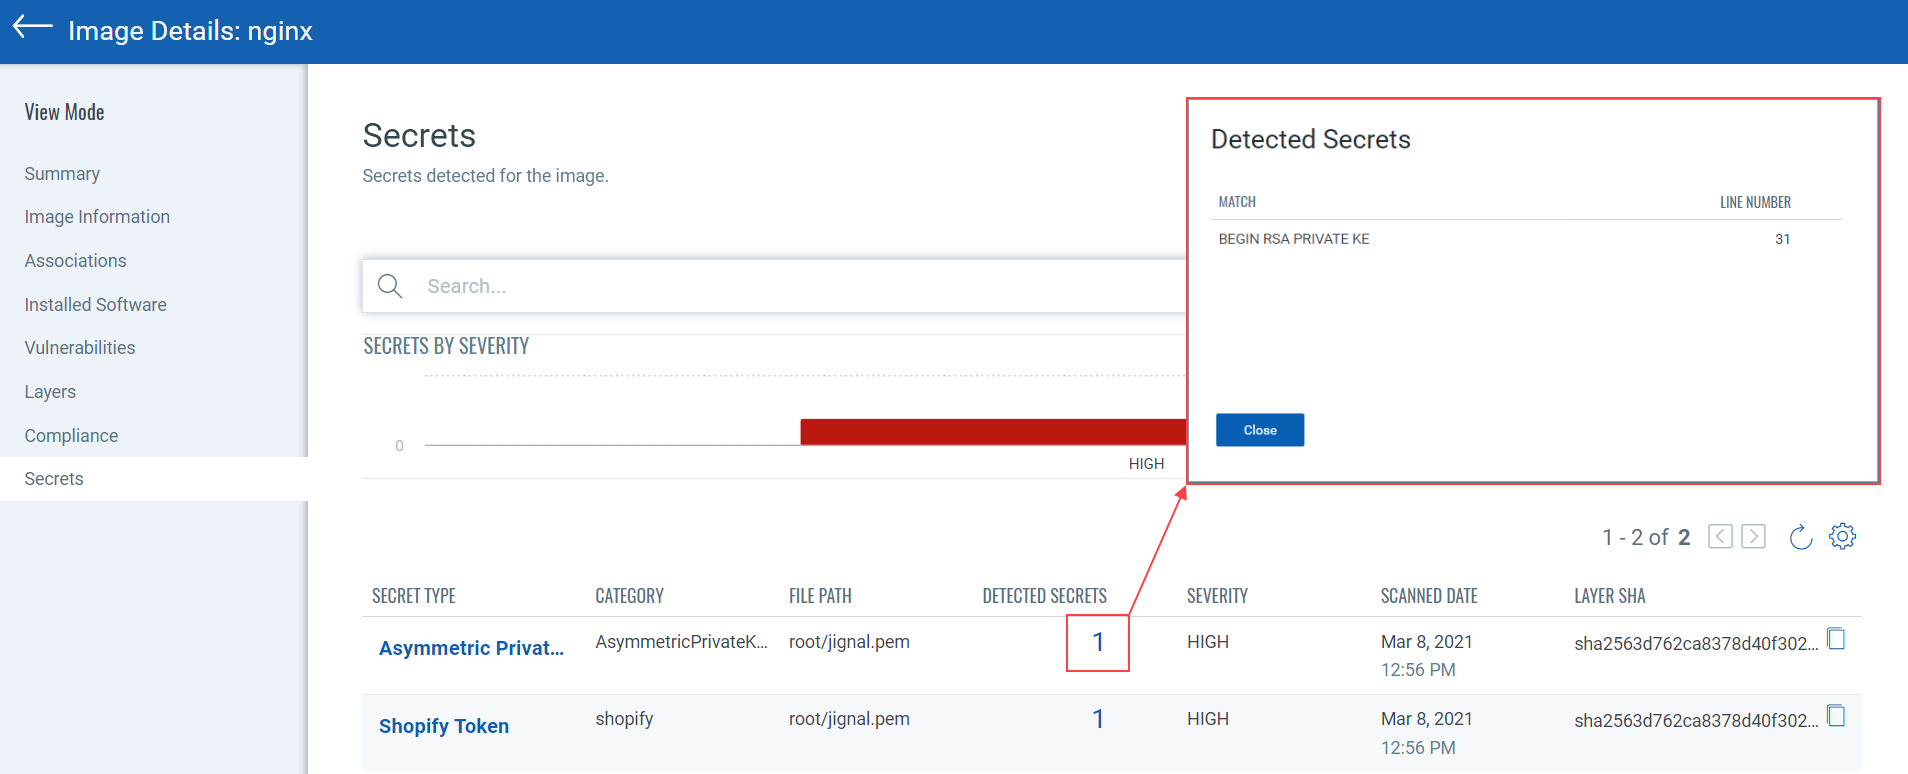Select 'BEGIN RSA PRIVATE KE' match text
This screenshot has width=1908, height=774.
[x=1294, y=239]
